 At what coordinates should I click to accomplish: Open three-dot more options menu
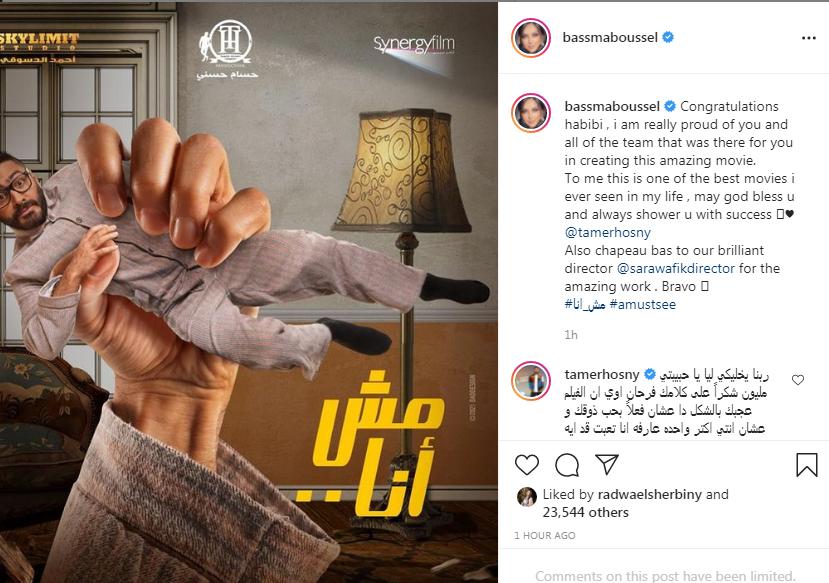pos(808,38)
